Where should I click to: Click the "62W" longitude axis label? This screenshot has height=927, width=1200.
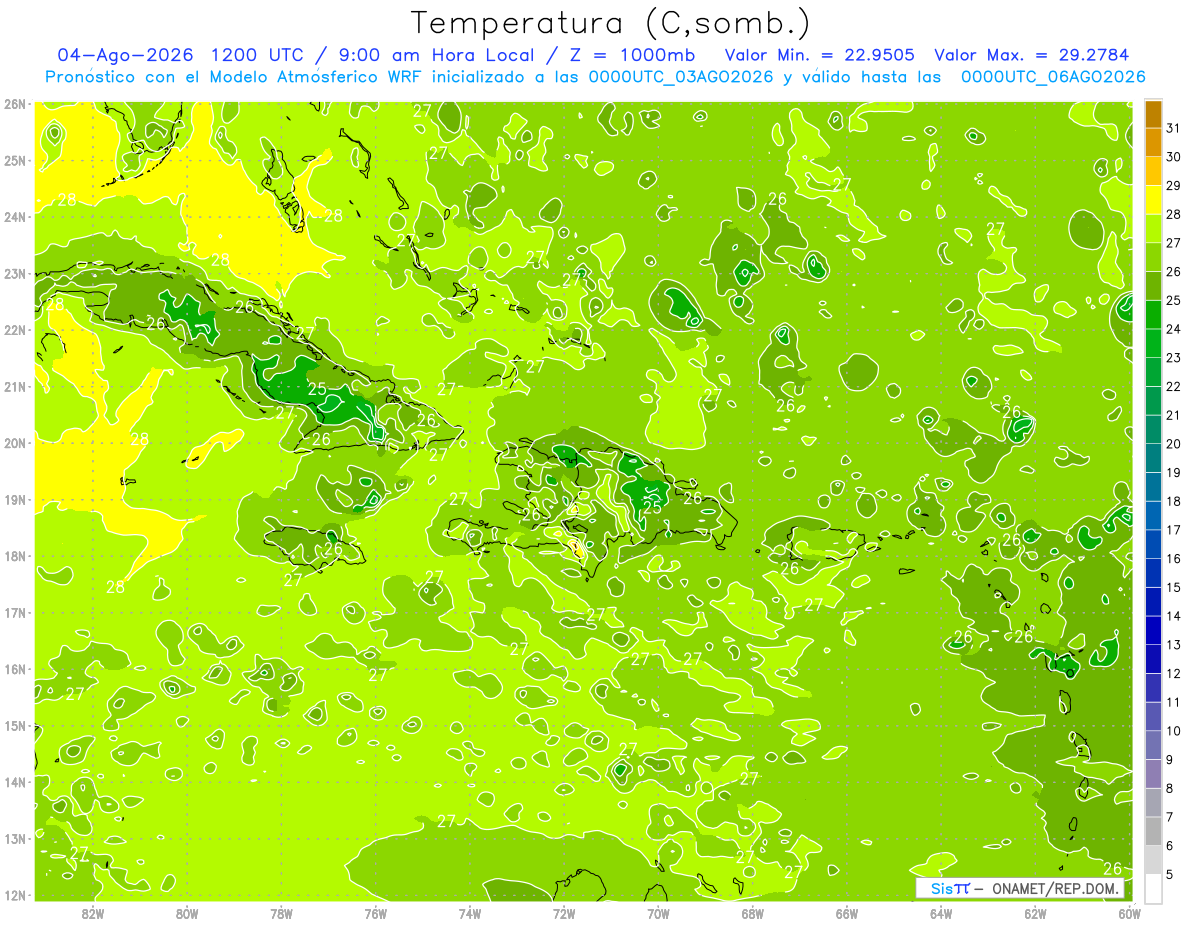click(x=1035, y=913)
